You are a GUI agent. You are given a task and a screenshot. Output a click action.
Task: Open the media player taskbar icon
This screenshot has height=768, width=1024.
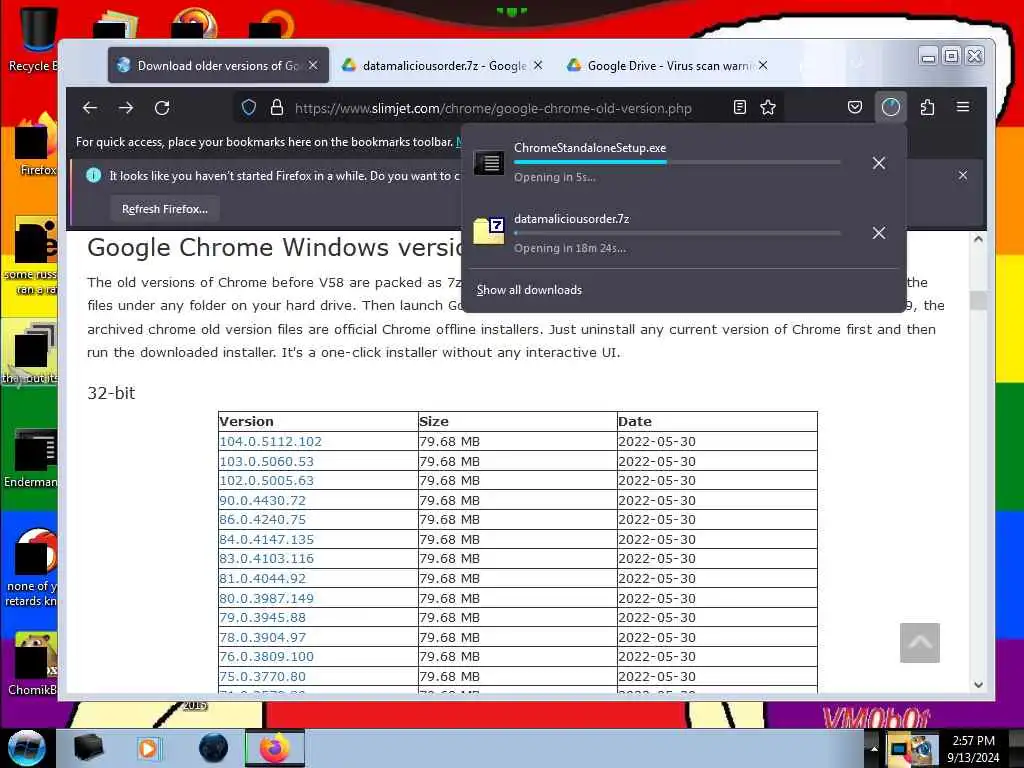coord(148,748)
